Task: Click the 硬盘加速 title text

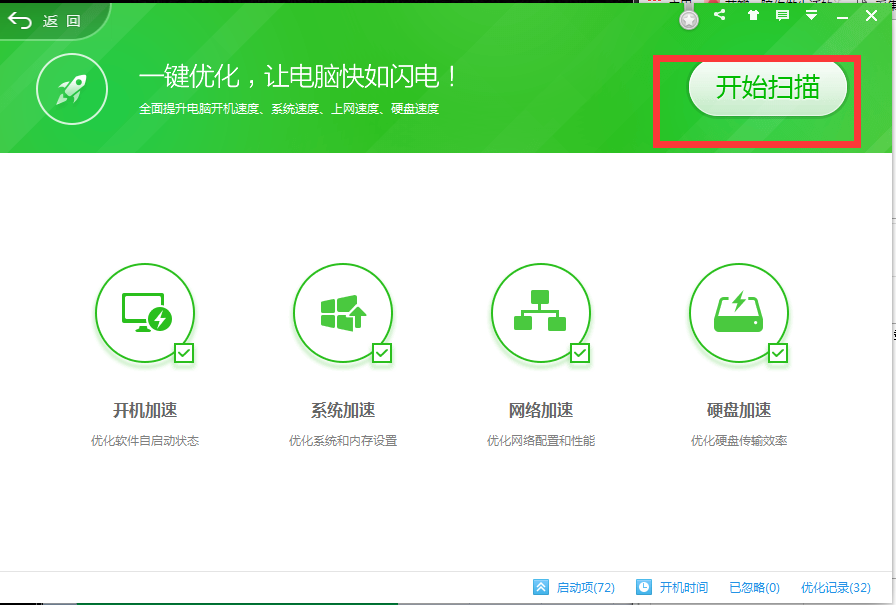Action: [x=739, y=410]
